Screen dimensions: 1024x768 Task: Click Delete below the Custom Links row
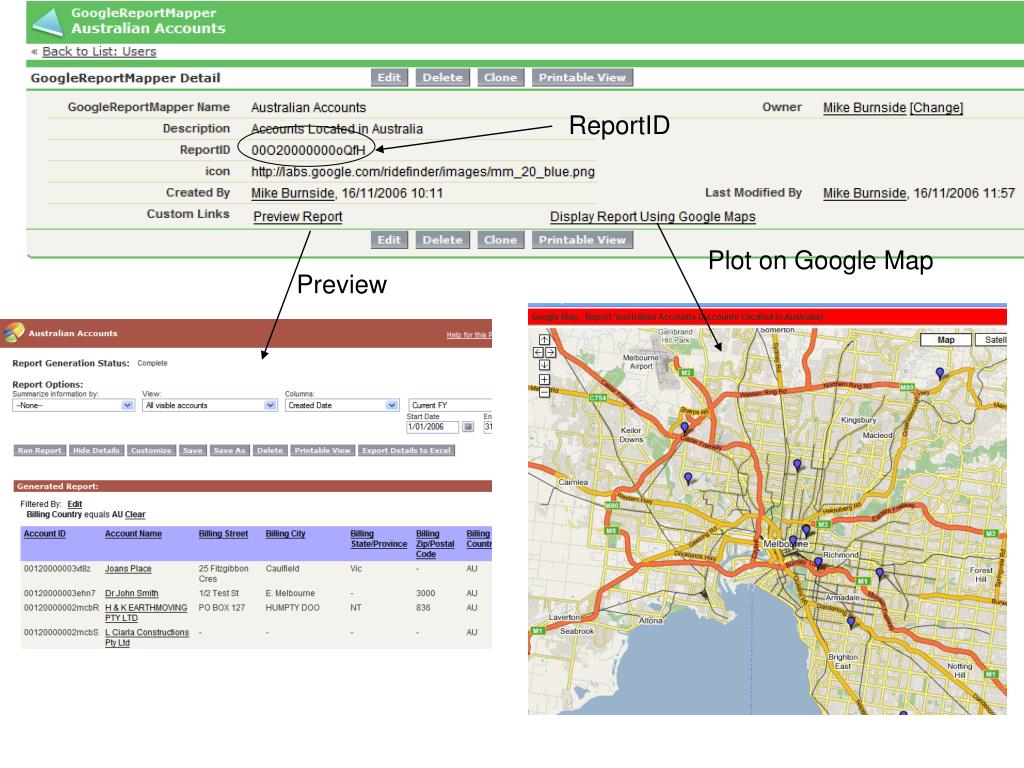point(442,240)
